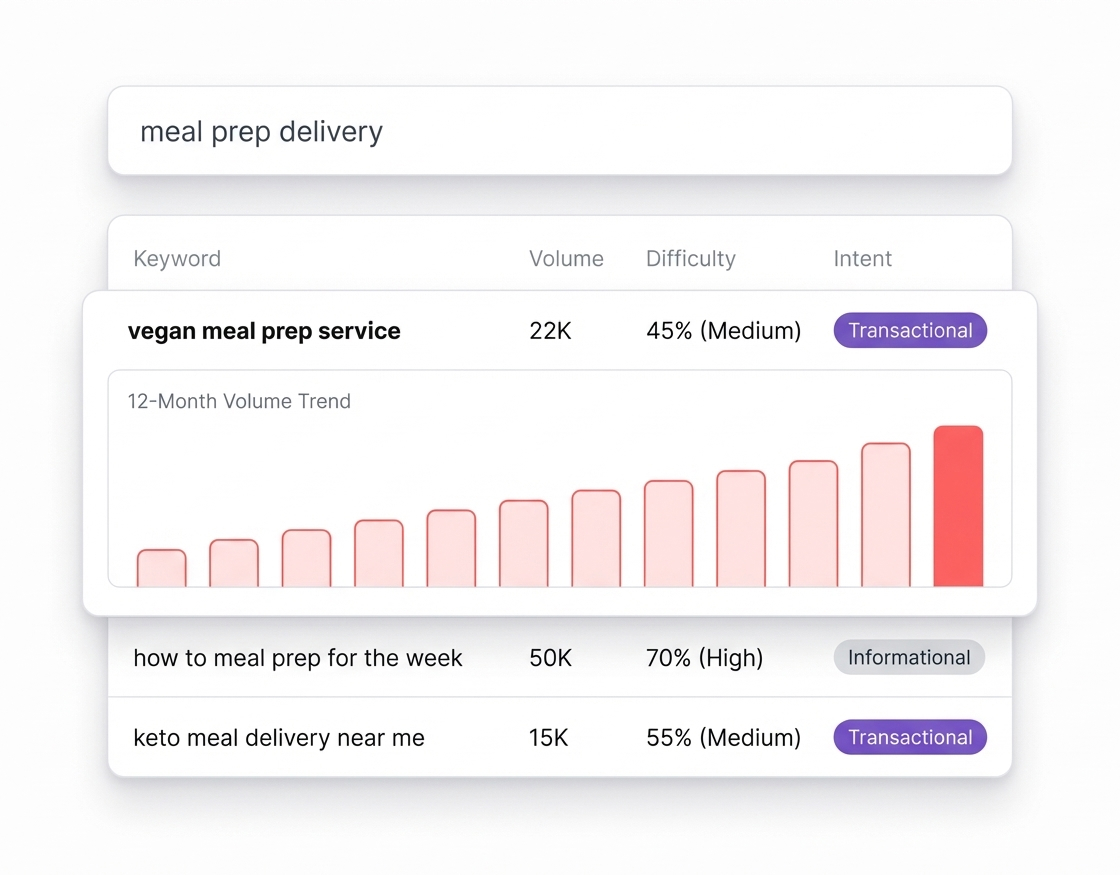This screenshot has height=875, width=1120.
Task: Select the keto meal delivery near me keyword
Action: [x=279, y=737]
